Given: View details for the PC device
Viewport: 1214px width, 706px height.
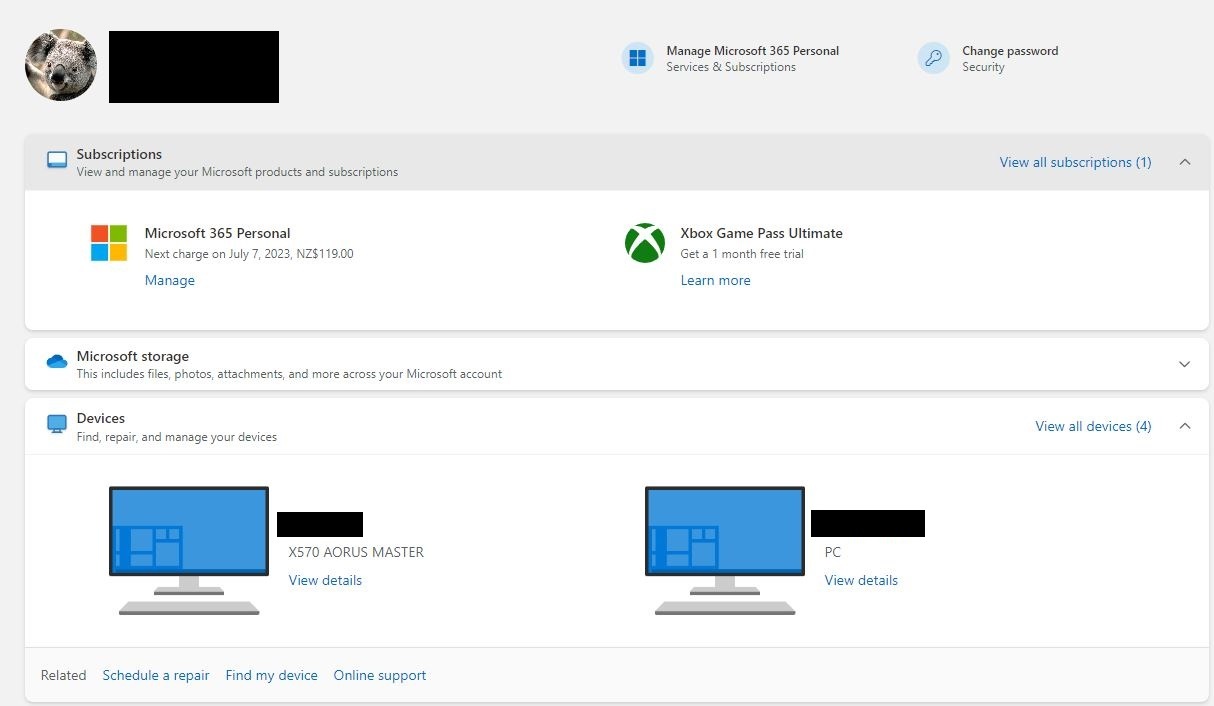Looking at the screenshot, I should pos(861,580).
